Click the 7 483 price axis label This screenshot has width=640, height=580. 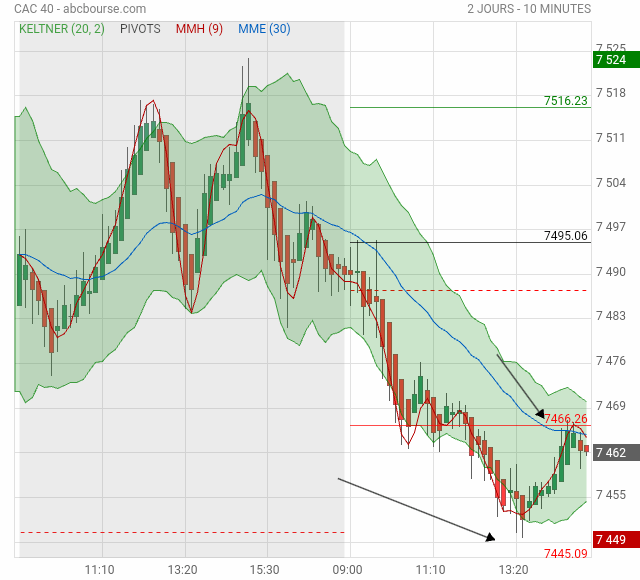click(x=611, y=316)
